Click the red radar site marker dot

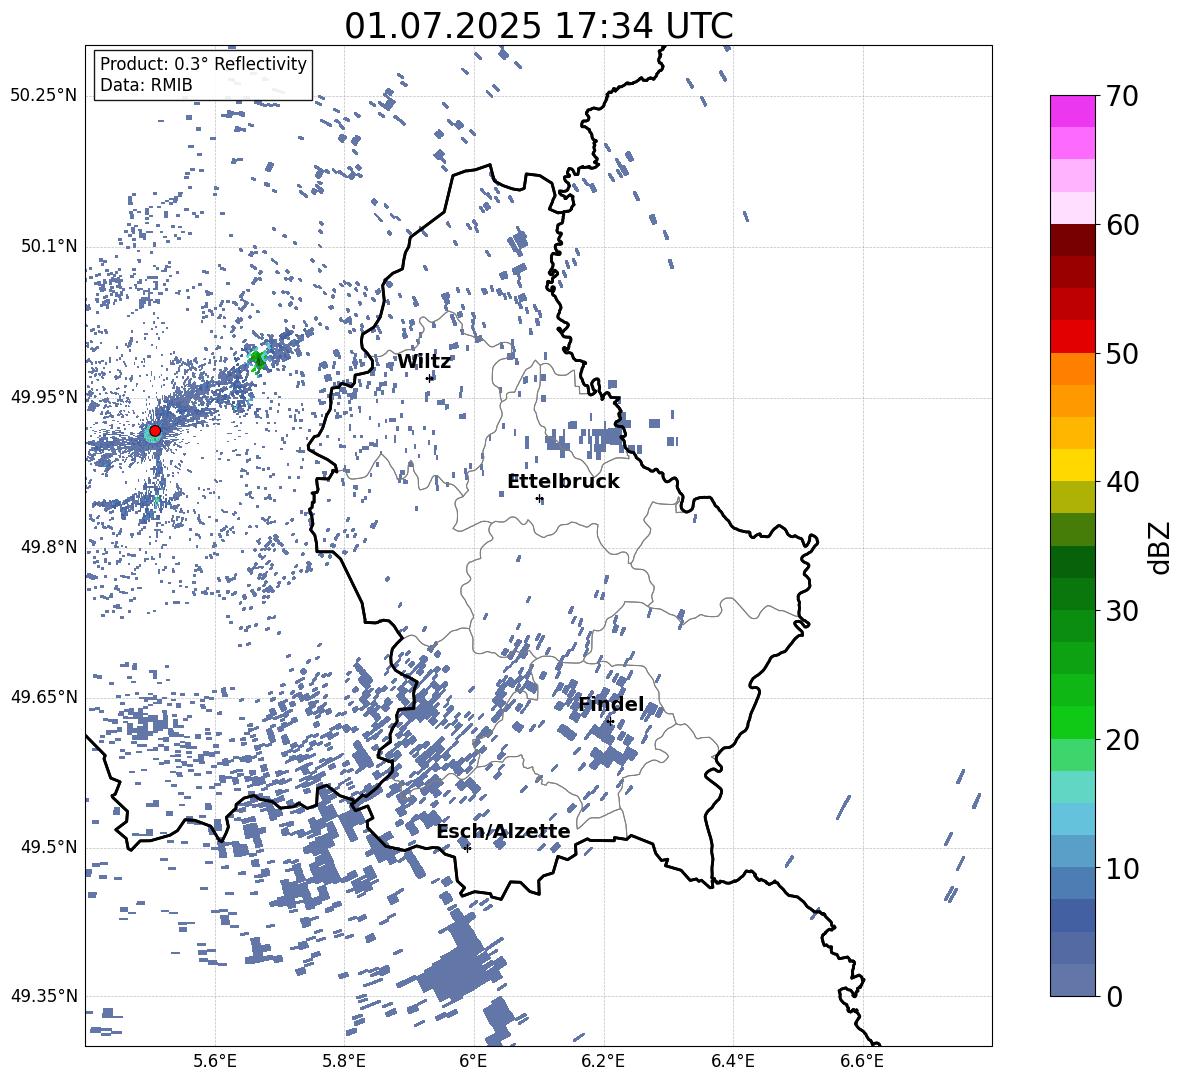point(155,431)
